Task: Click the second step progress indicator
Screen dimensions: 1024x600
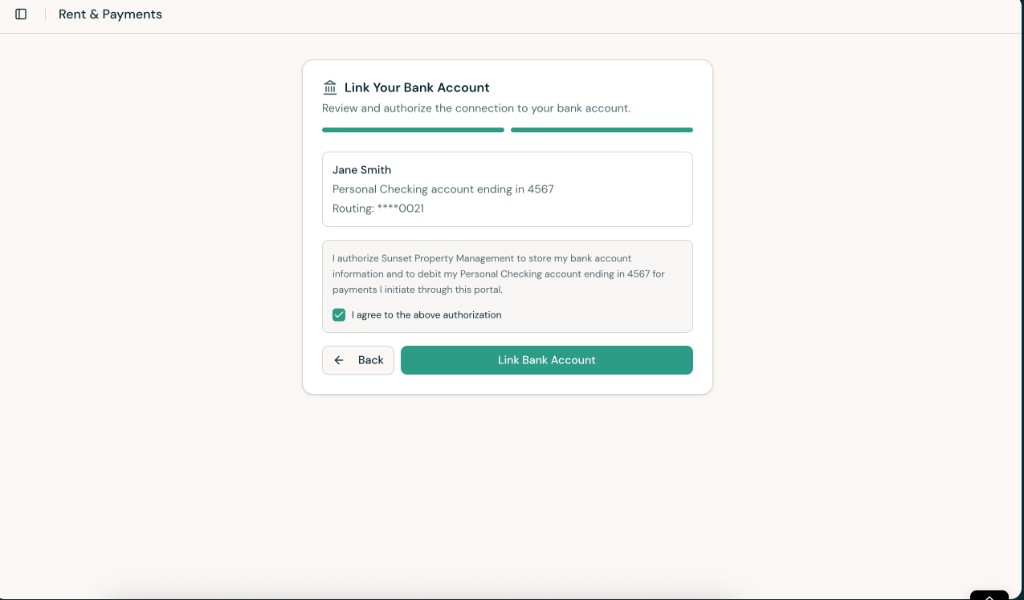Action: pos(601,129)
